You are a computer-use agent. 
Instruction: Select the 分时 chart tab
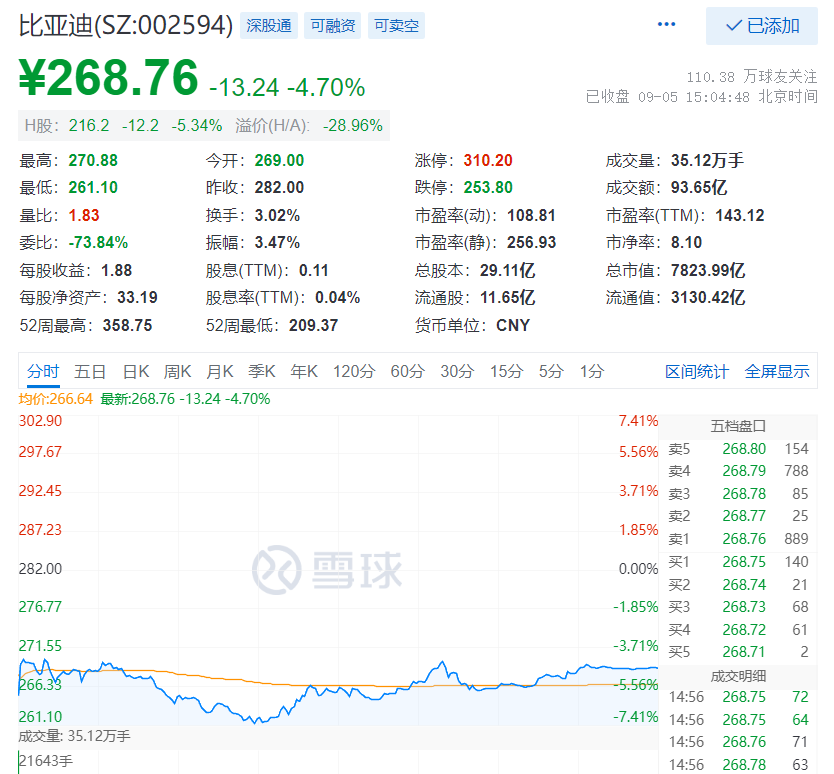pyautogui.click(x=43, y=371)
